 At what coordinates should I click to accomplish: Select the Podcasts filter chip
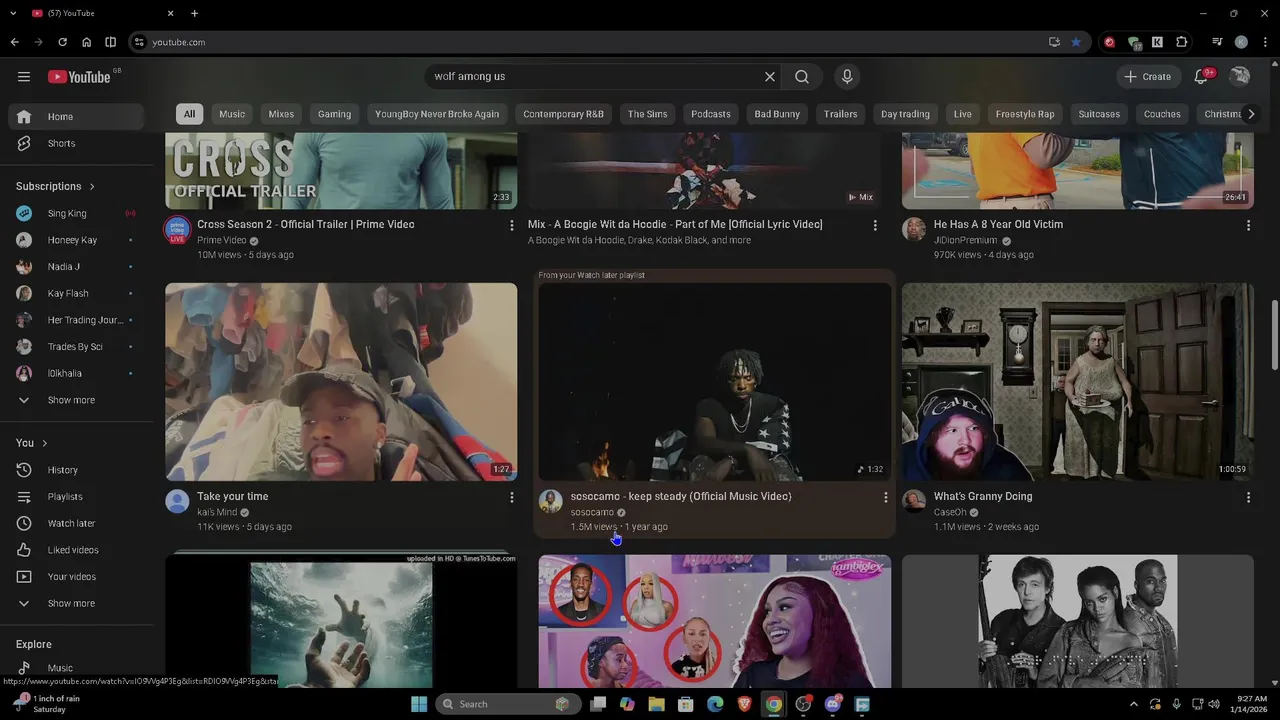click(x=711, y=114)
